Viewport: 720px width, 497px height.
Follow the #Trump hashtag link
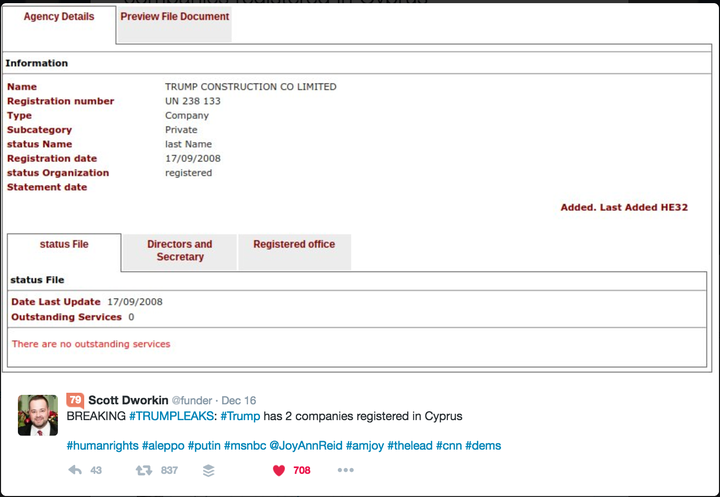point(240,416)
